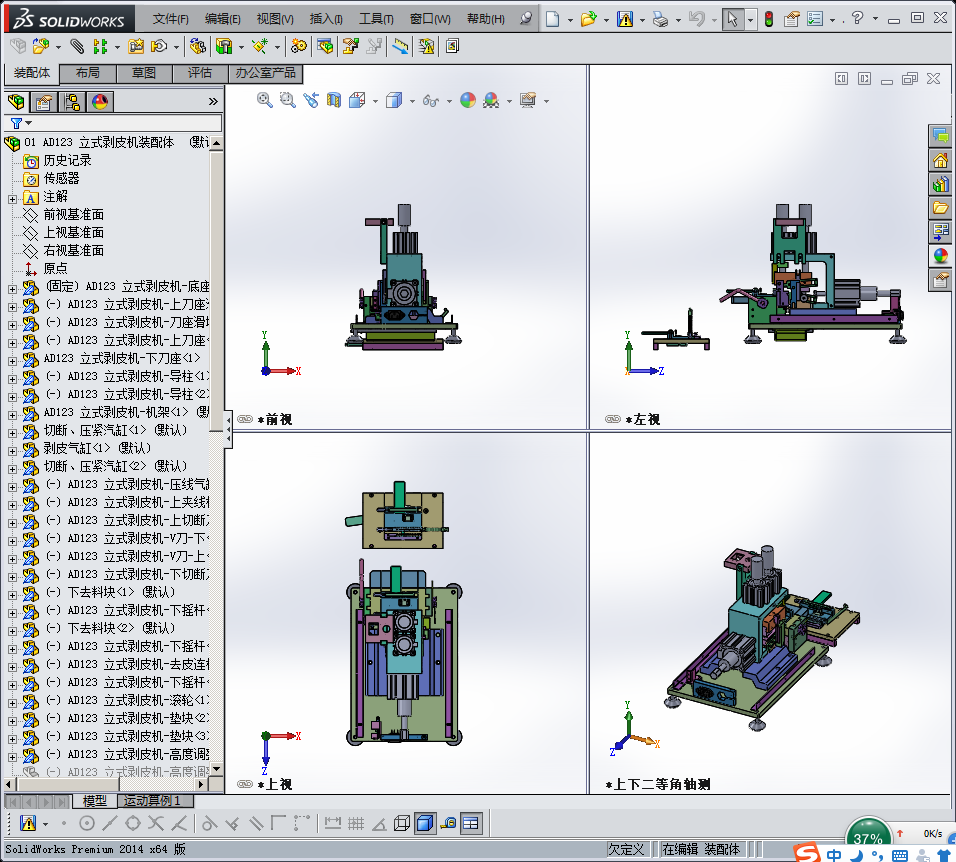Click the Zoom to Area icon

point(288,100)
